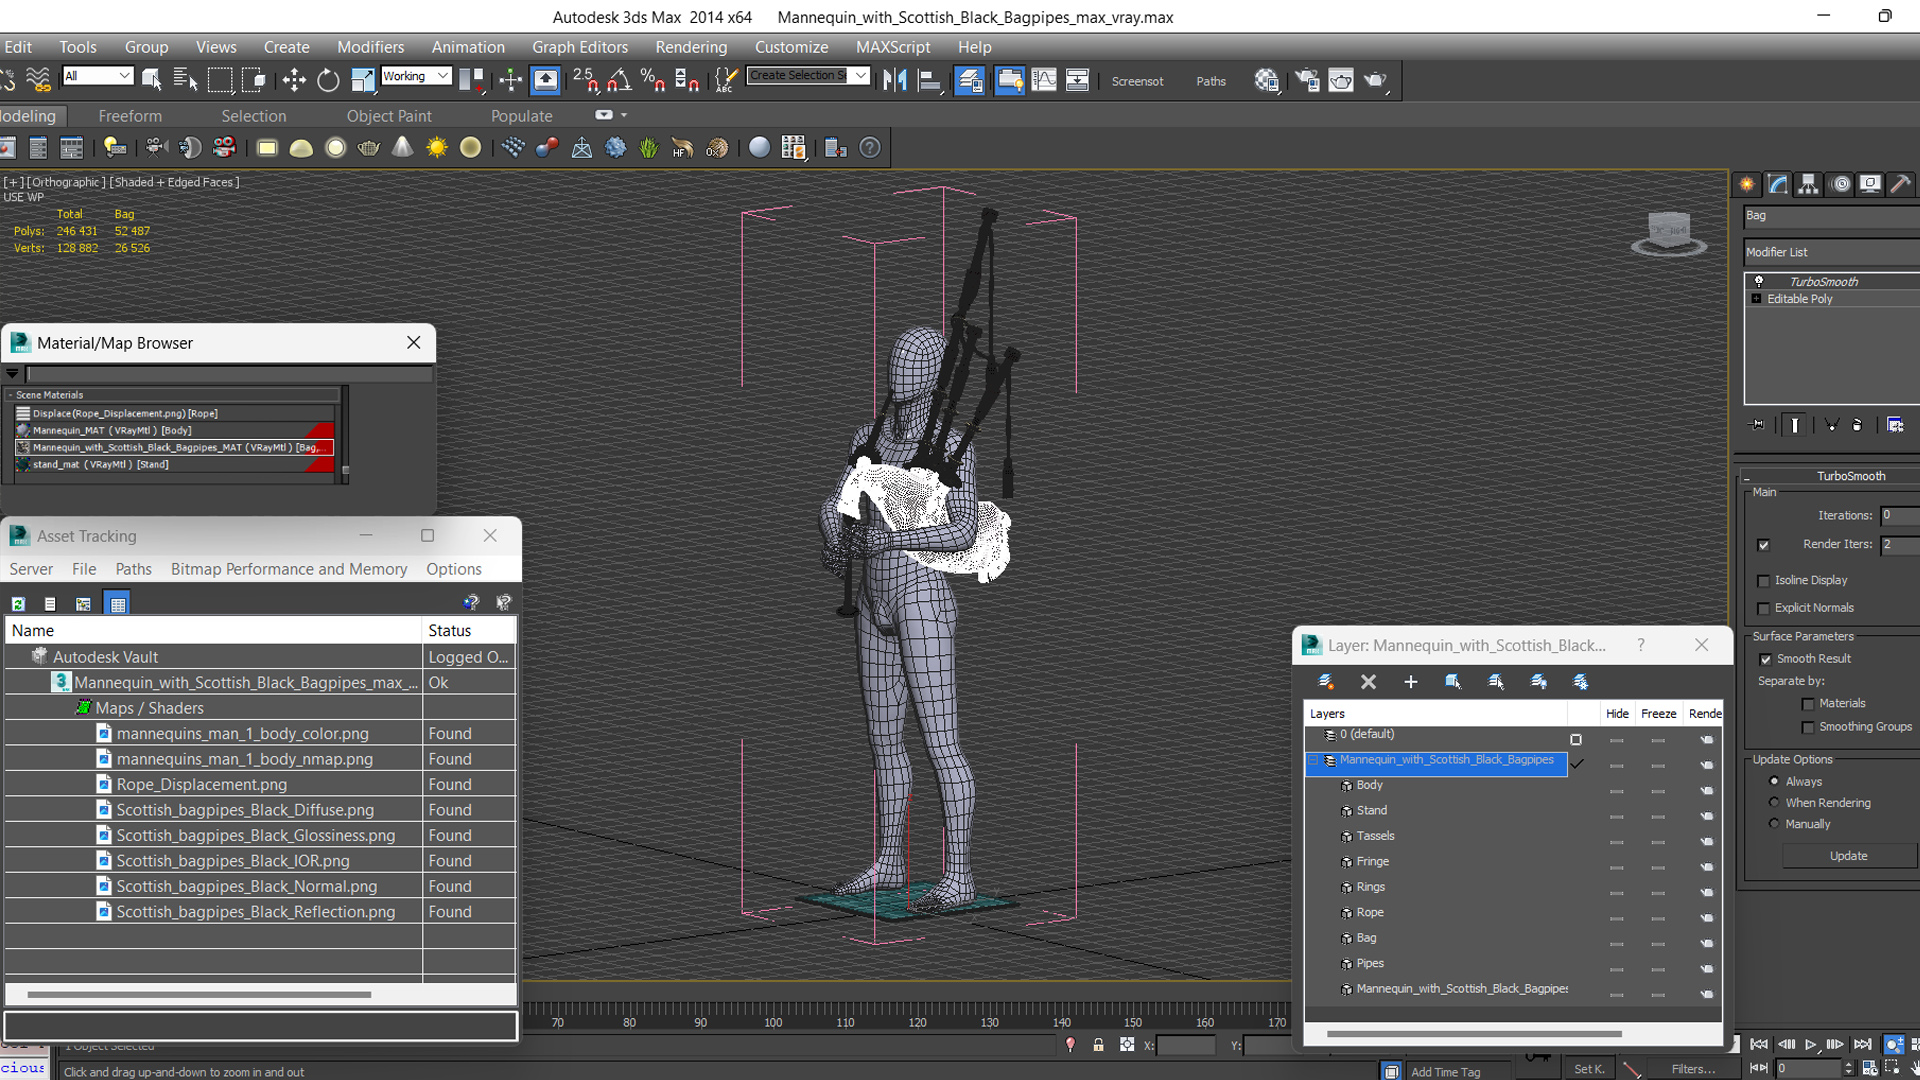Click the Mirror tool icon
1920x1080 pixels.
point(895,81)
